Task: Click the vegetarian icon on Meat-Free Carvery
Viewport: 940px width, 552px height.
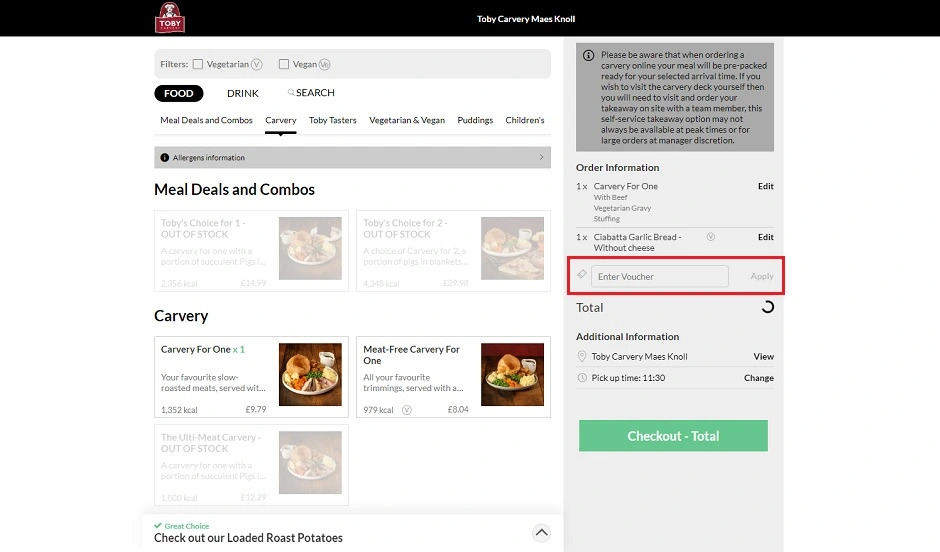Action: click(x=406, y=410)
